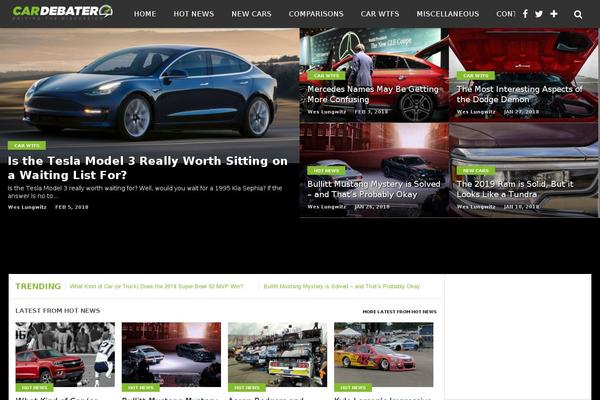Click author Wes Lungwitz under Tesla article

tap(27, 207)
